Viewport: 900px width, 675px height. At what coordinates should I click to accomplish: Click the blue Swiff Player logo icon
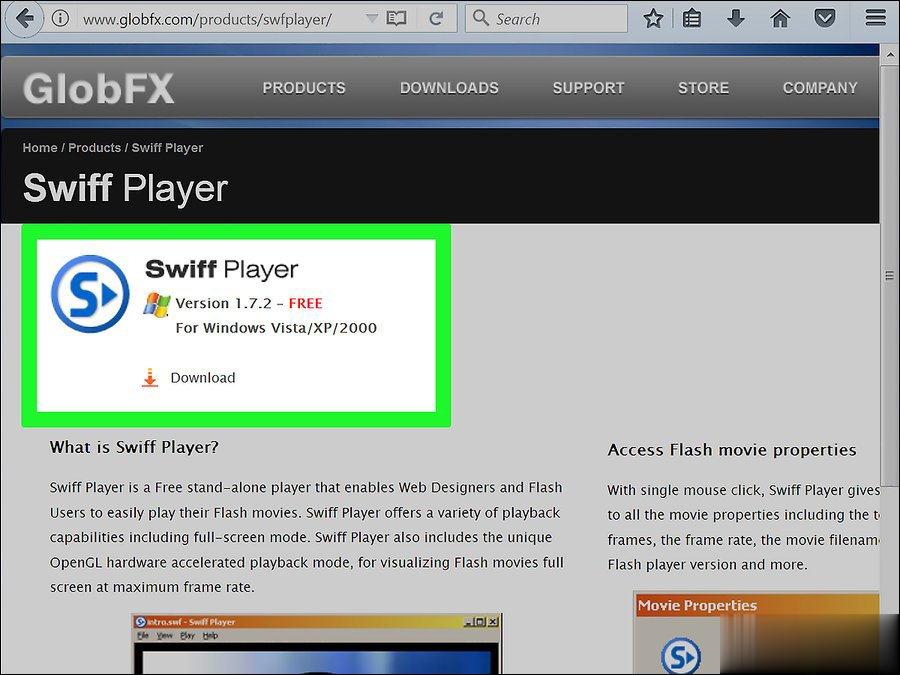point(90,293)
